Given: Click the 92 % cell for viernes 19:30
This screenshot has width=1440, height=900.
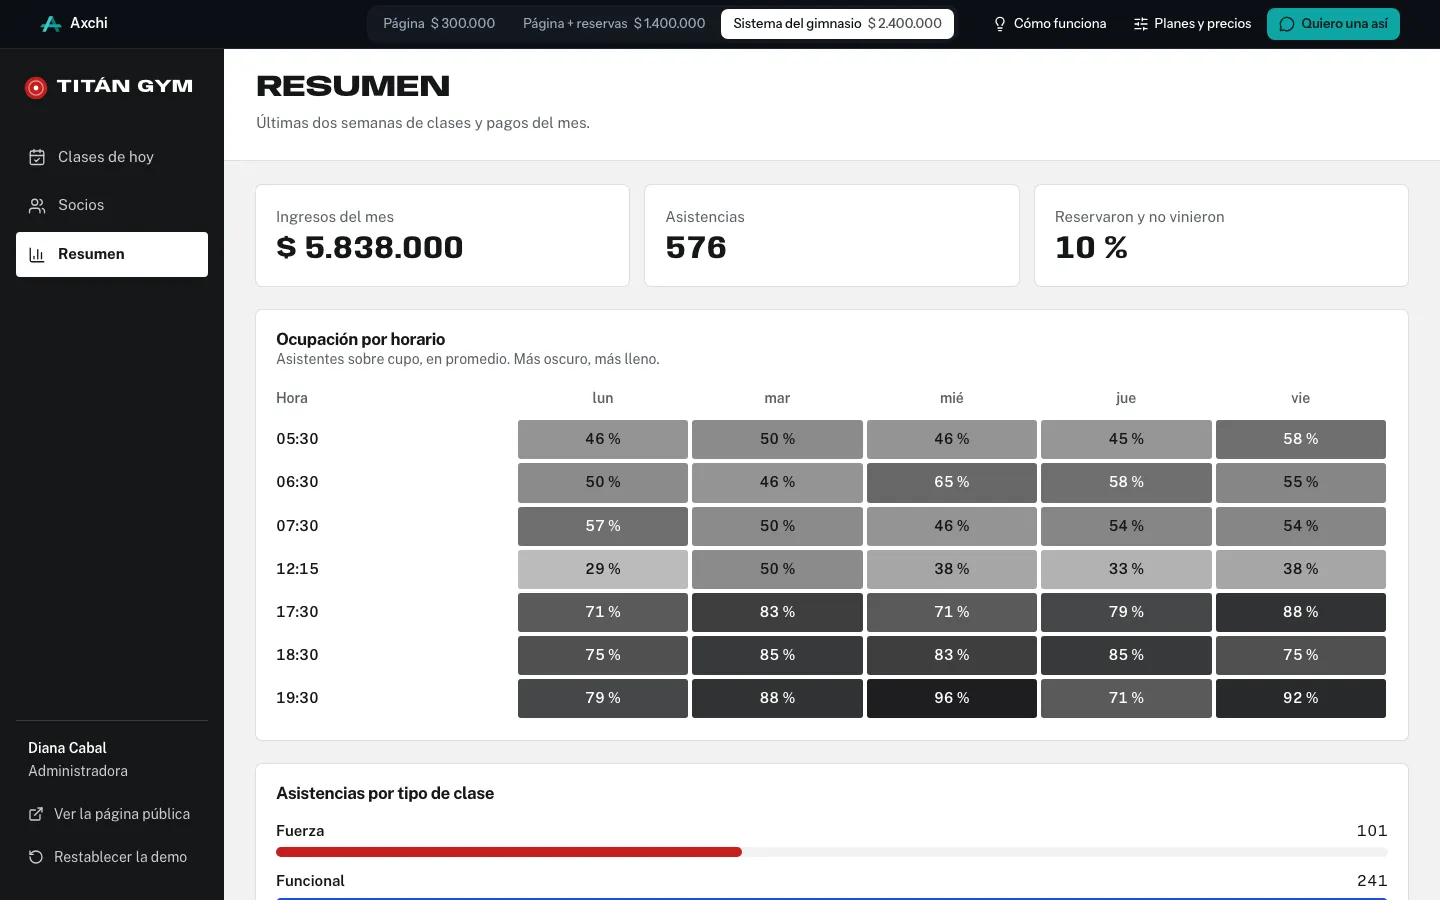Looking at the screenshot, I should tap(1301, 698).
